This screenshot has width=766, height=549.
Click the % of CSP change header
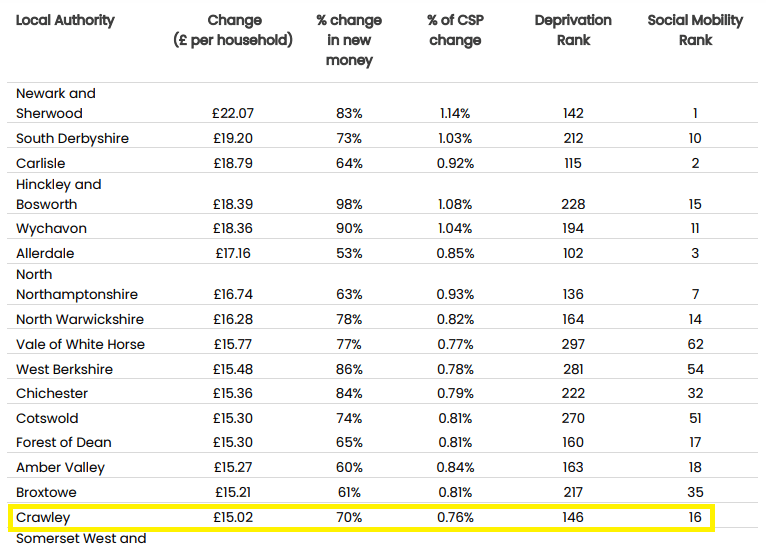pyautogui.click(x=454, y=30)
